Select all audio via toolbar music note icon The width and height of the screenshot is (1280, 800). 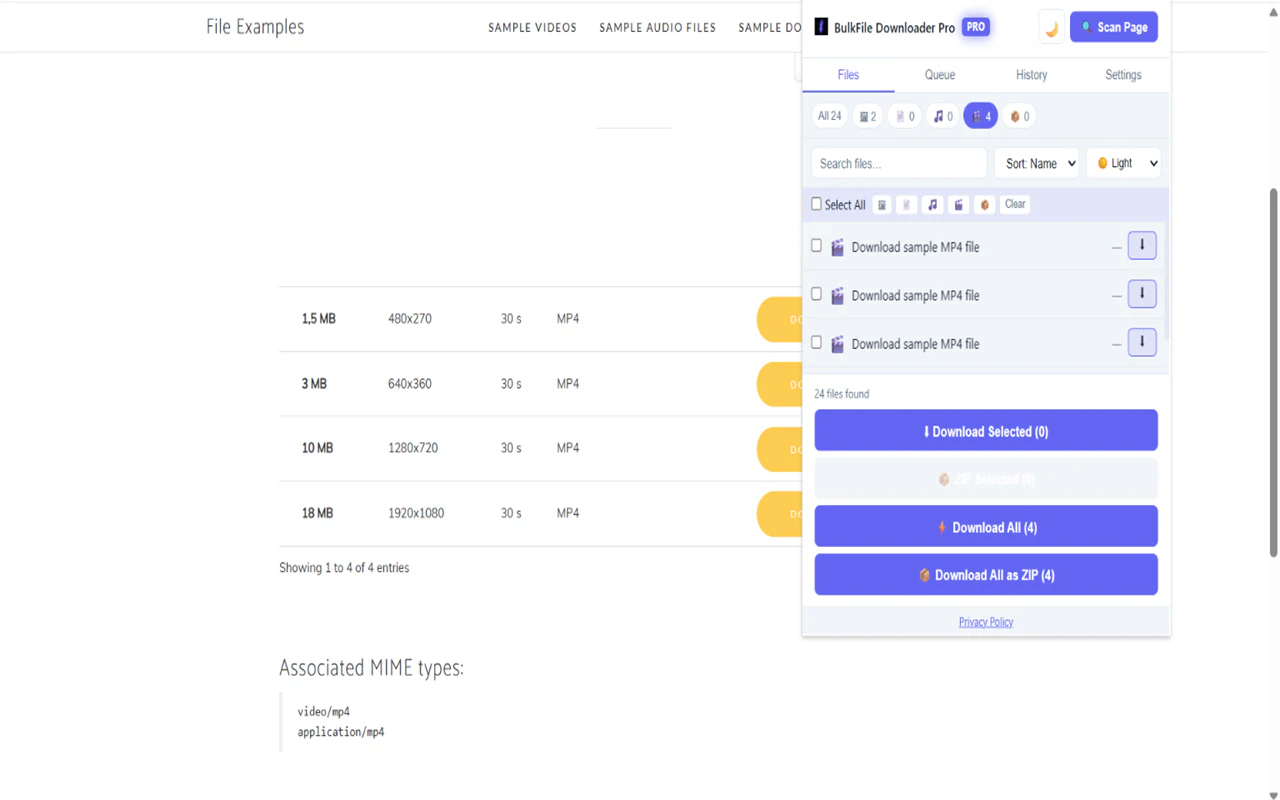[x=932, y=205]
